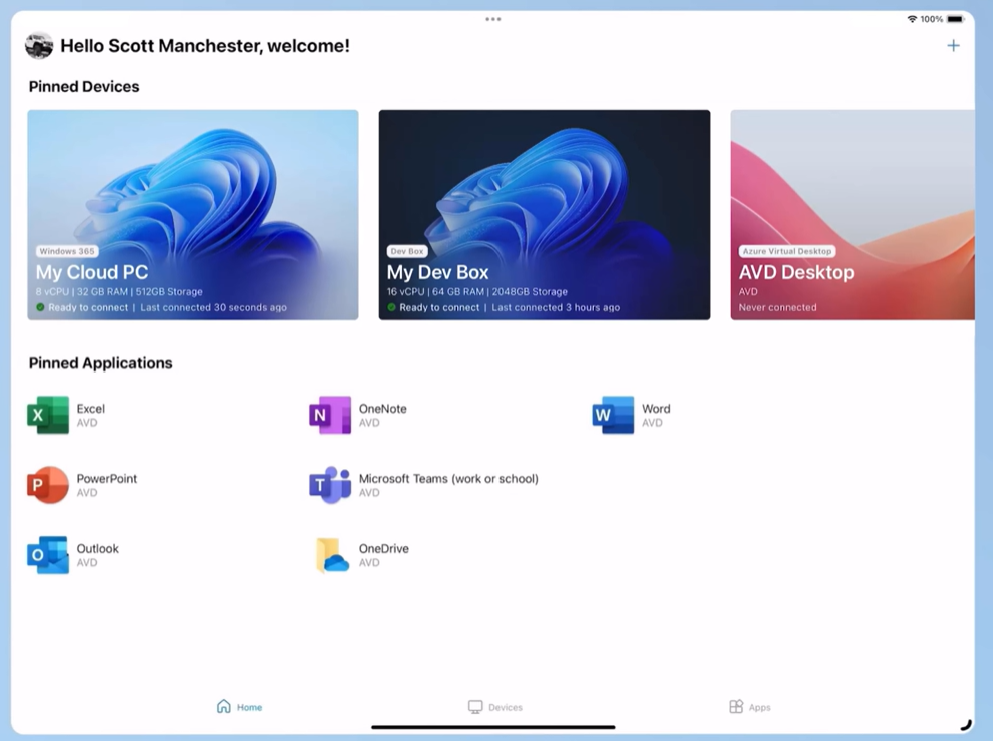Click Scott Manchester's profile avatar
The width and height of the screenshot is (994, 742).
[x=39, y=46]
